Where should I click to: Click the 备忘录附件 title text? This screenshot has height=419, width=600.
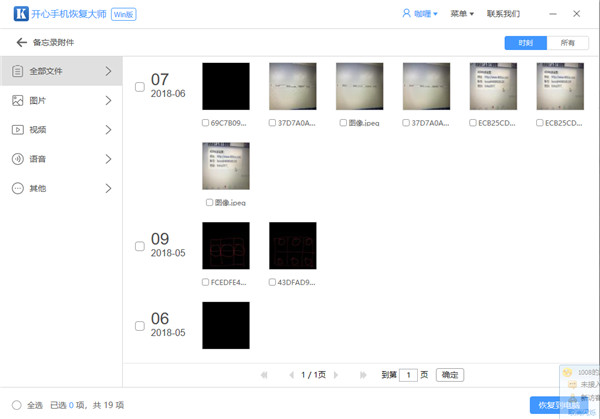point(53,42)
